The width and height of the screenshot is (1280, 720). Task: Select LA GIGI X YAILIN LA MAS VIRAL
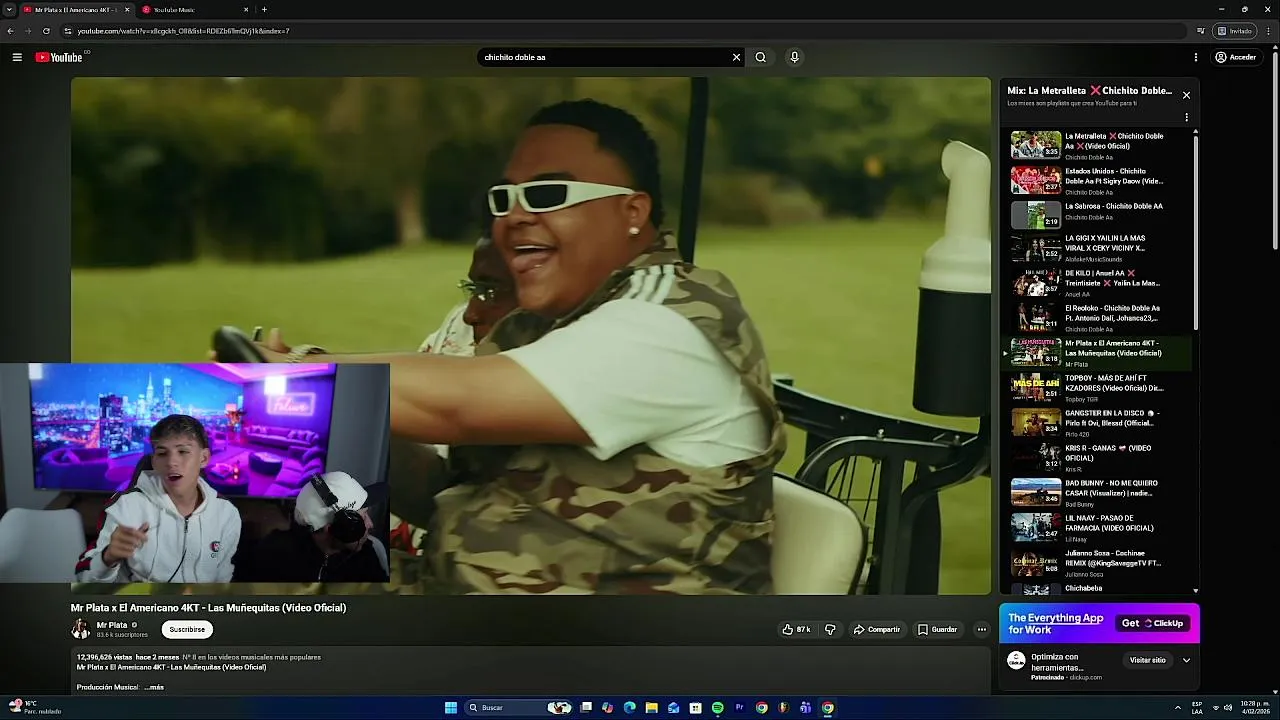pos(1100,249)
